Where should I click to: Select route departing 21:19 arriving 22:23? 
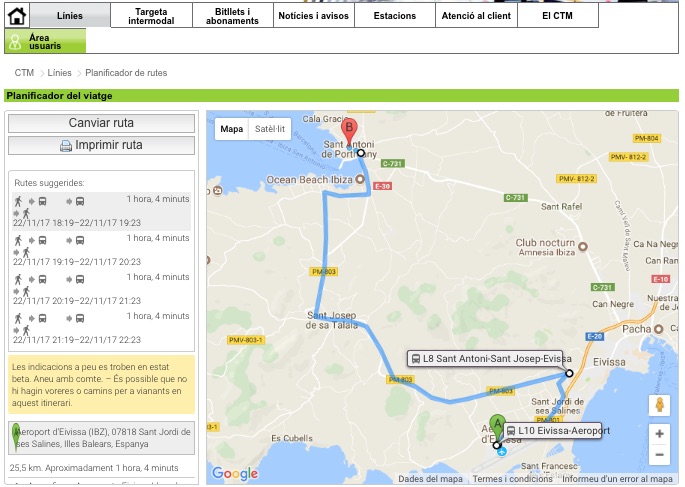point(101,328)
